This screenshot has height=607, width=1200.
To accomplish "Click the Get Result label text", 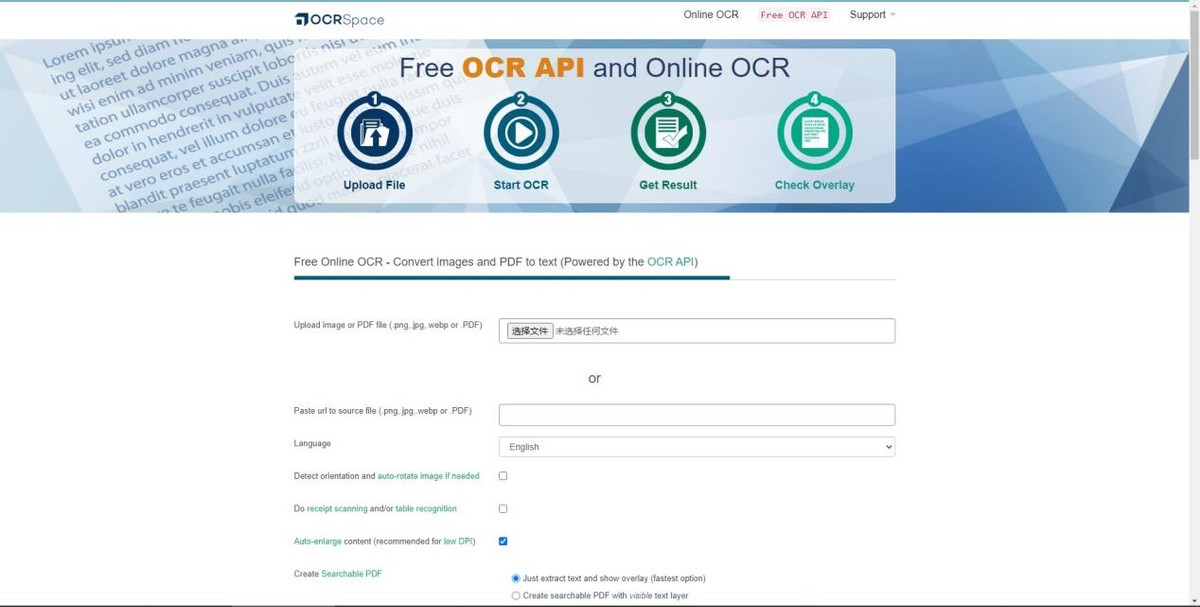I will [x=668, y=185].
